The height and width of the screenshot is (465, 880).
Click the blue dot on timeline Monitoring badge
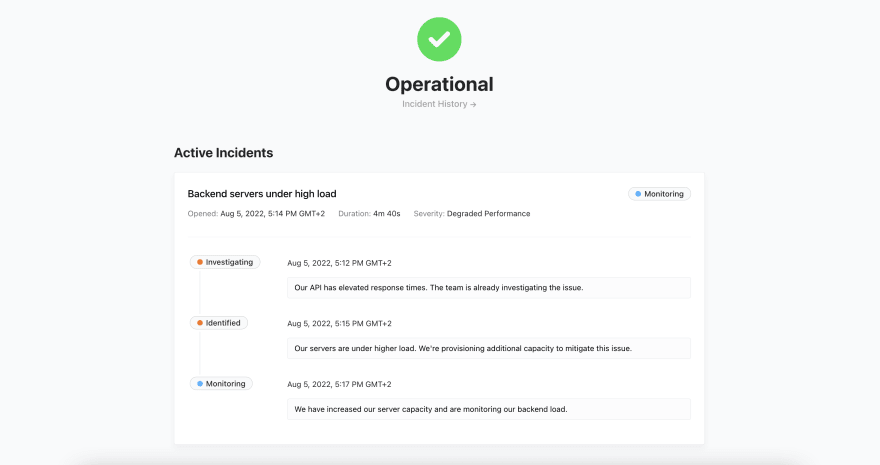click(200, 384)
